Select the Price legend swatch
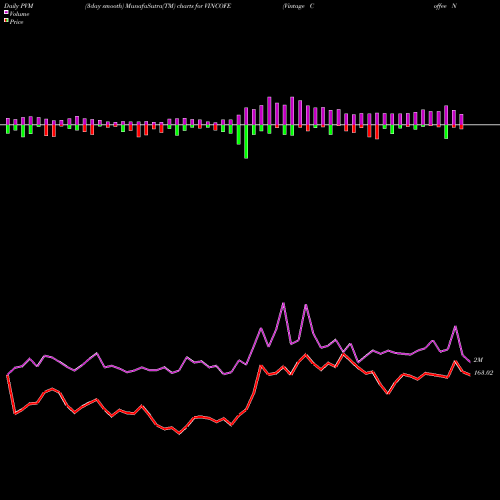Image resolution: width=500 pixels, height=500 pixels. click(6, 20)
